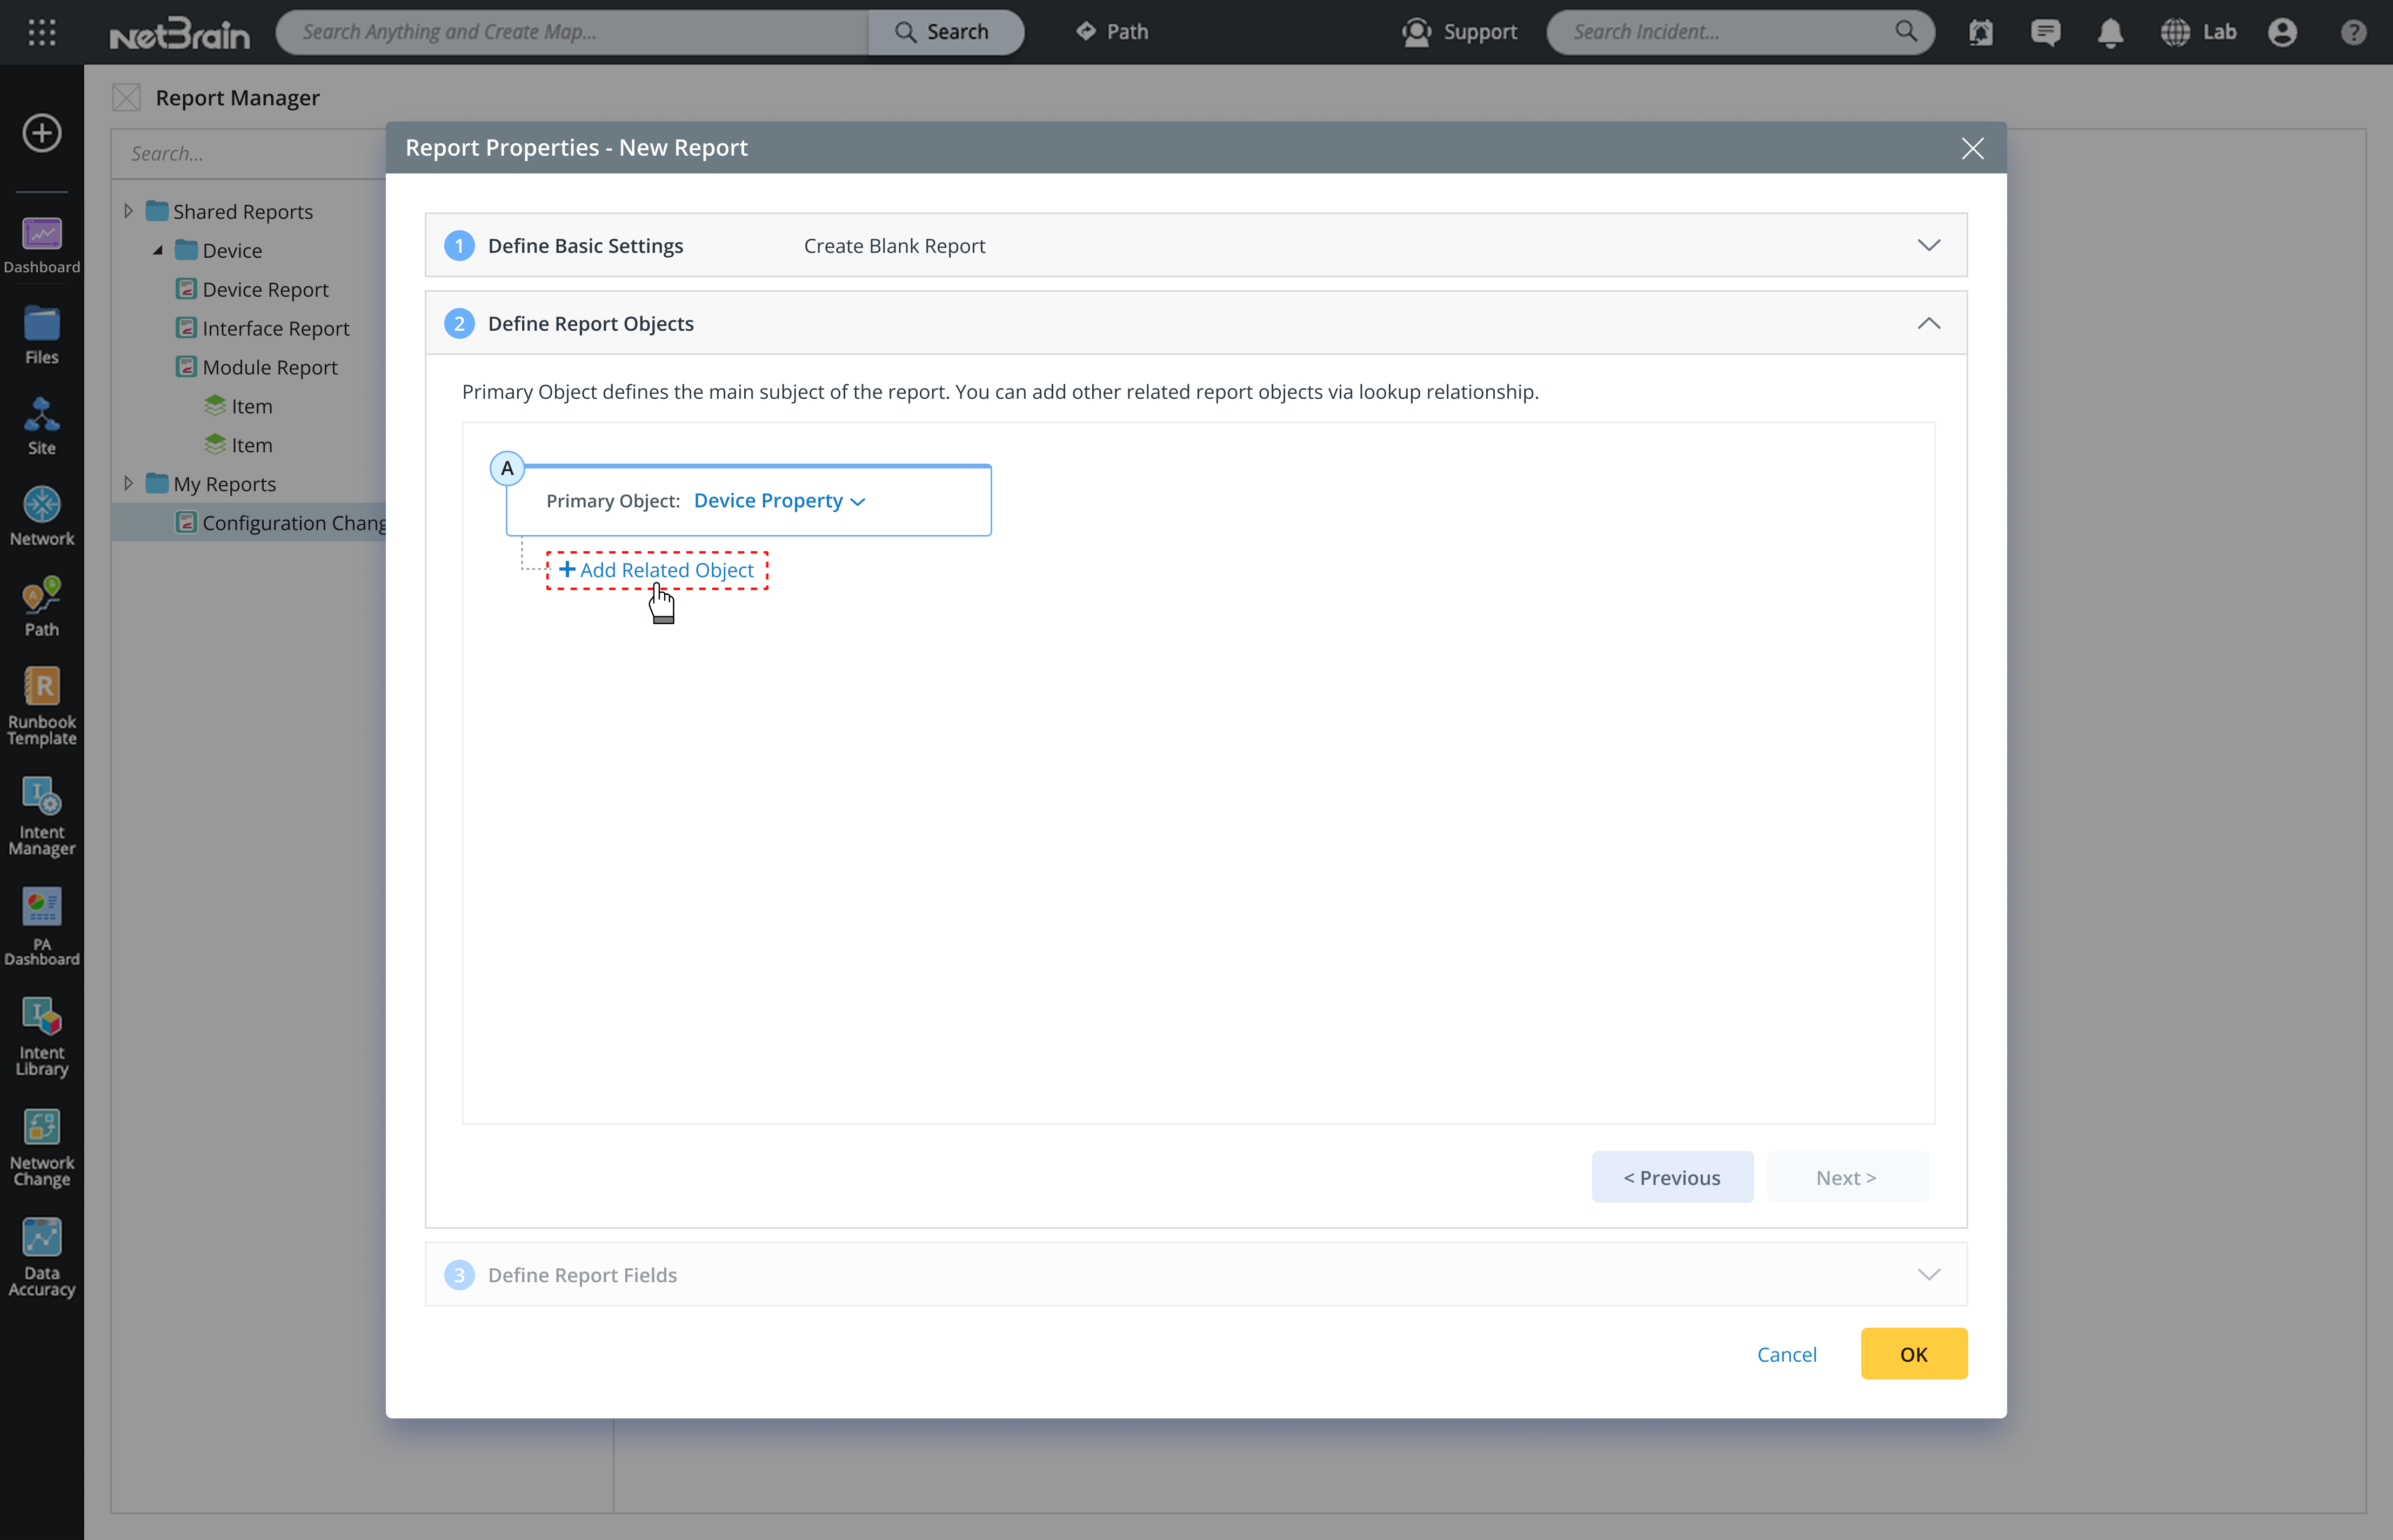
Task: Select Interface Report in the tree
Action: (x=275, y=328)
